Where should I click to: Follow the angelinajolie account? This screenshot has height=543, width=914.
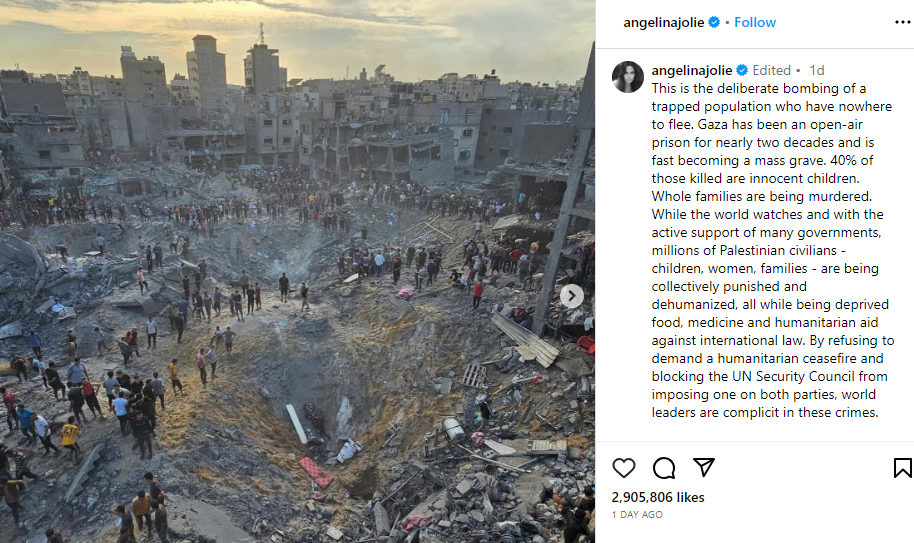755,22
